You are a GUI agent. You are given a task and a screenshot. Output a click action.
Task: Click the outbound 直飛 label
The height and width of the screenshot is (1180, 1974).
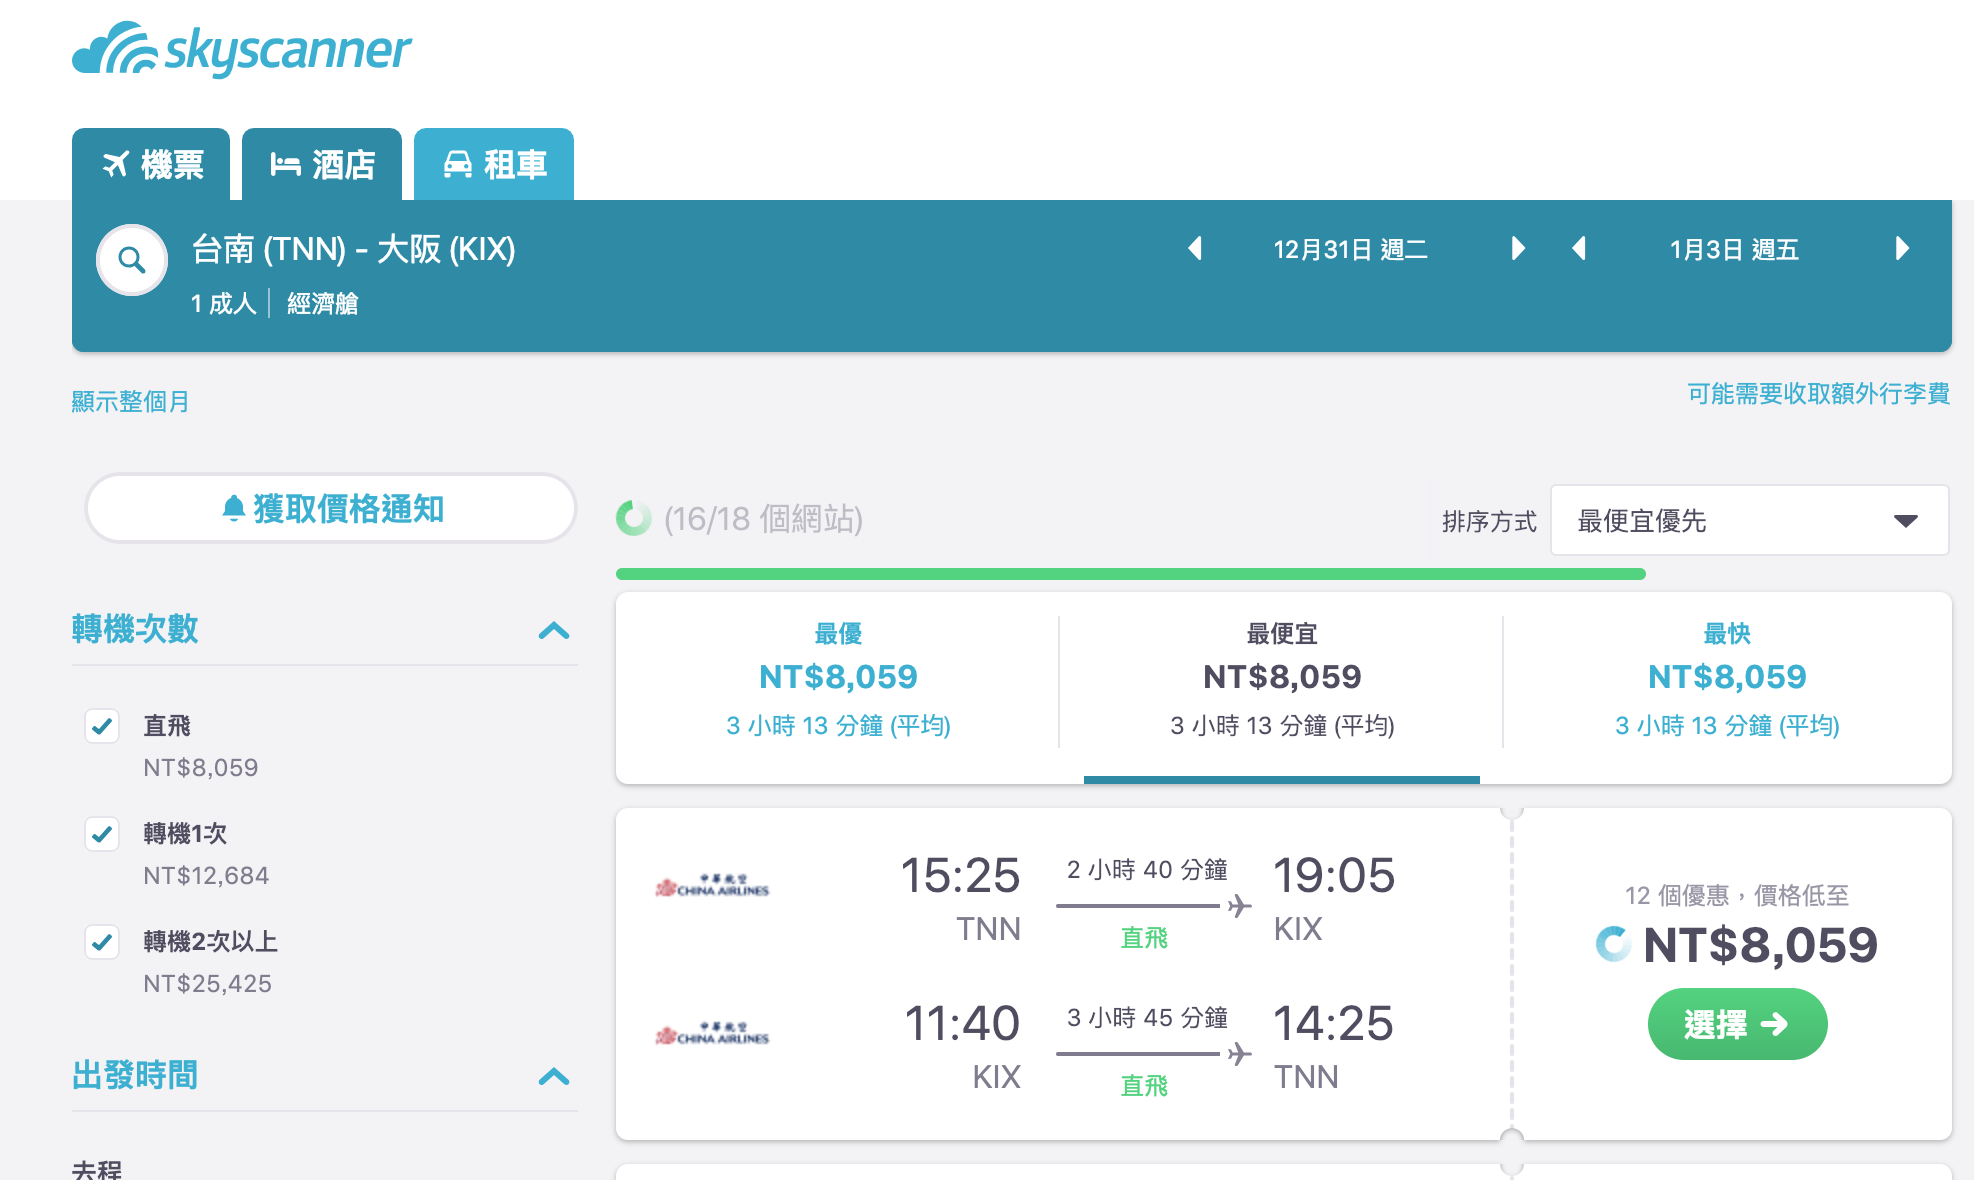point(1144,938)
